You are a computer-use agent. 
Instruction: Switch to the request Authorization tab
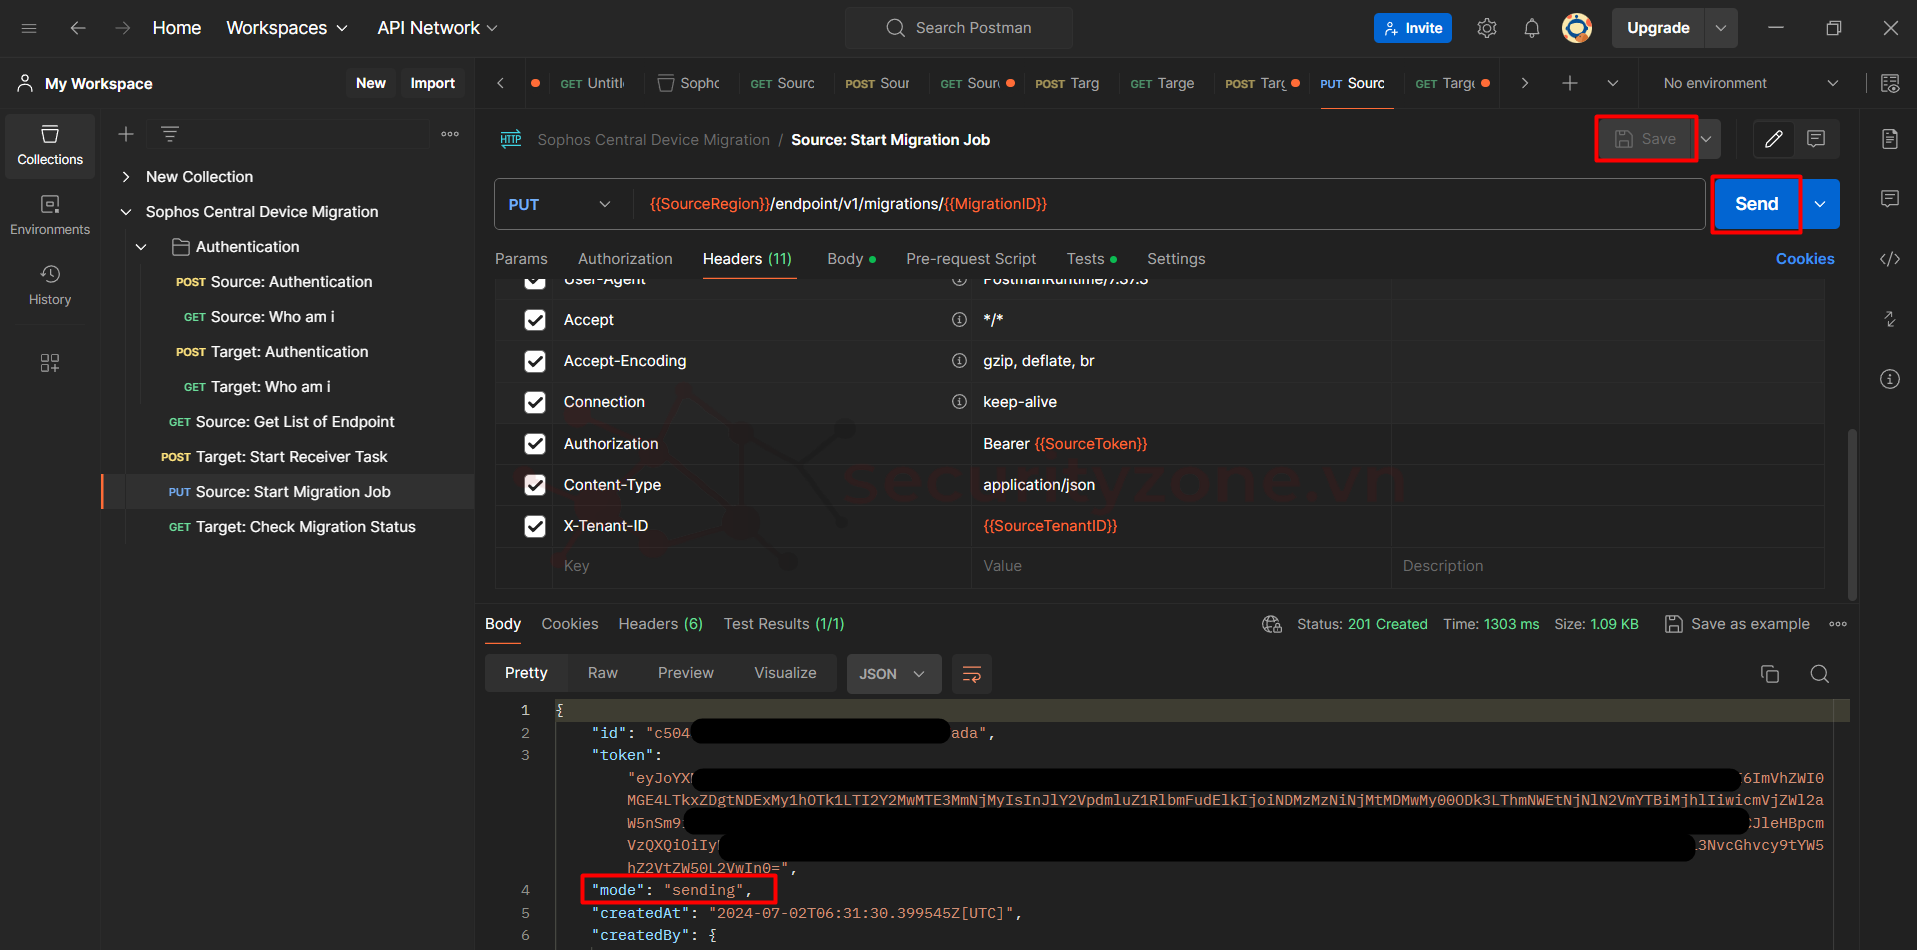tap(625, 259)
